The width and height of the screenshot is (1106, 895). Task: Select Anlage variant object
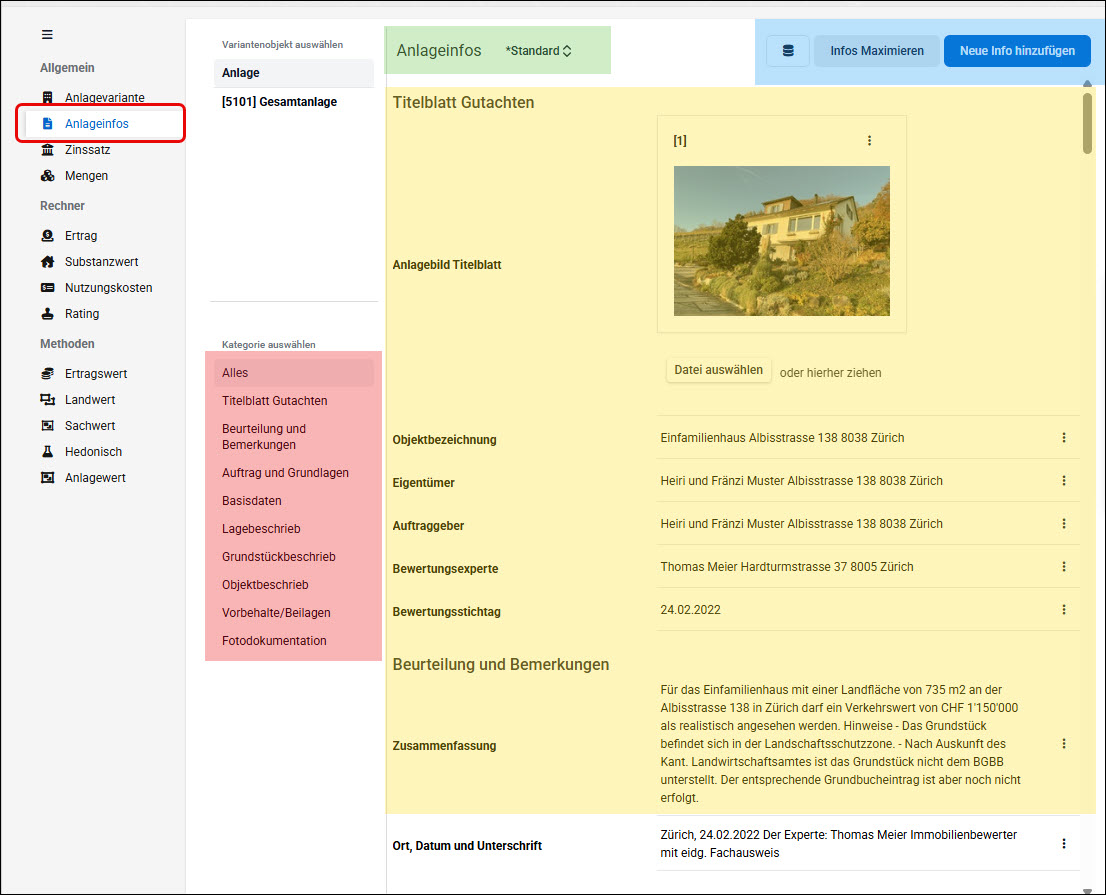tap(293, 73)
